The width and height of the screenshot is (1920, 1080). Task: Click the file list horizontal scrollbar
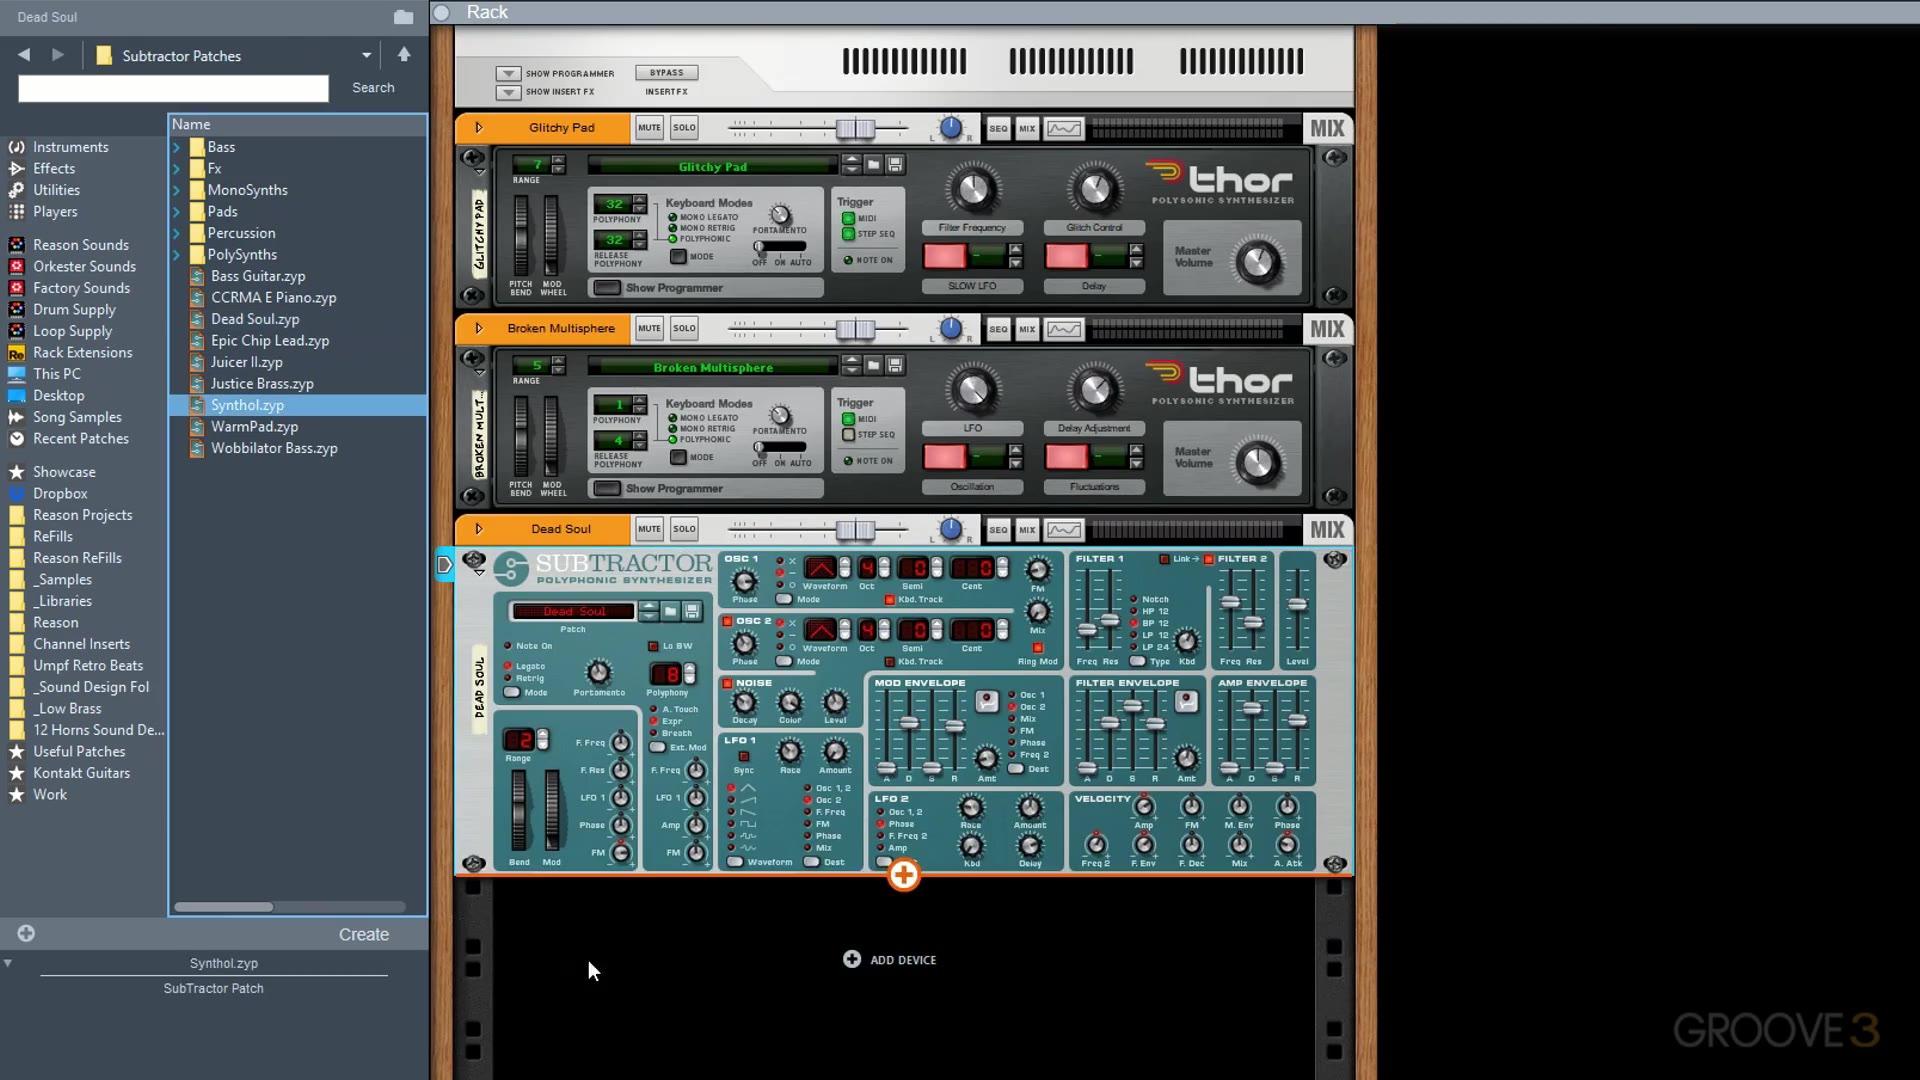[x=224, y=907]
